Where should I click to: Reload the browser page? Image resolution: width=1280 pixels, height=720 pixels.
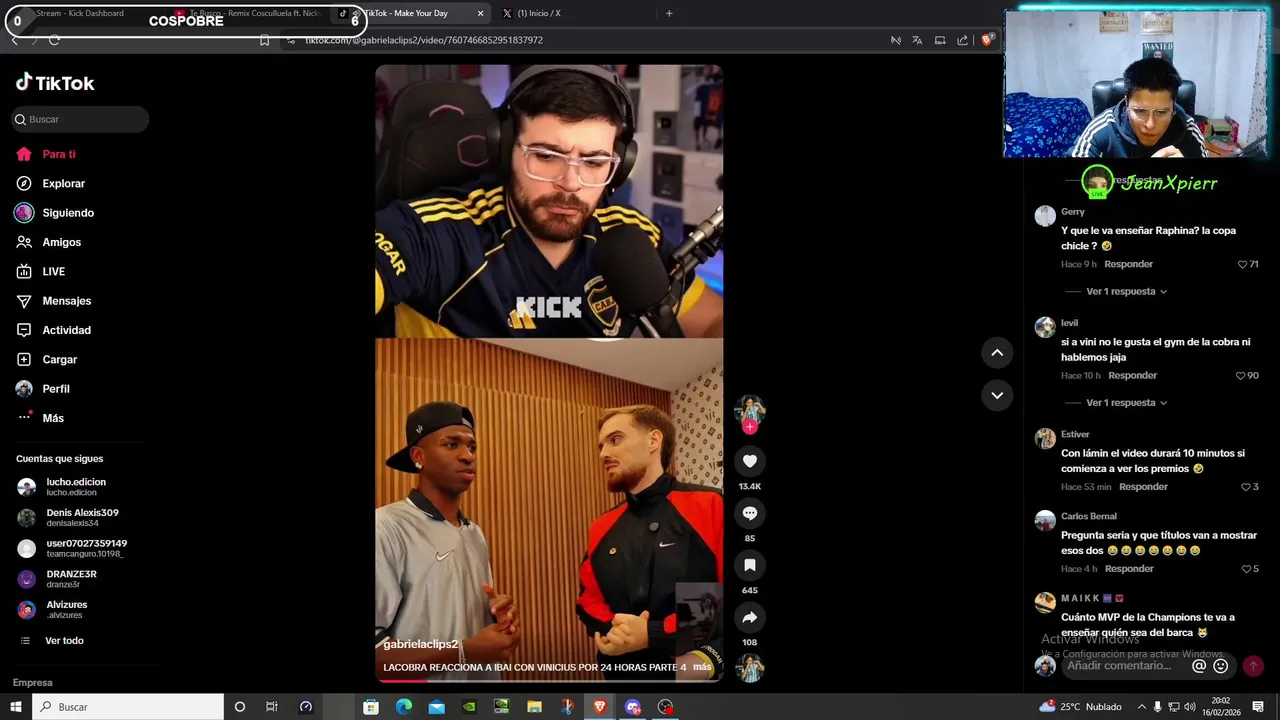(x=54, y=40)
